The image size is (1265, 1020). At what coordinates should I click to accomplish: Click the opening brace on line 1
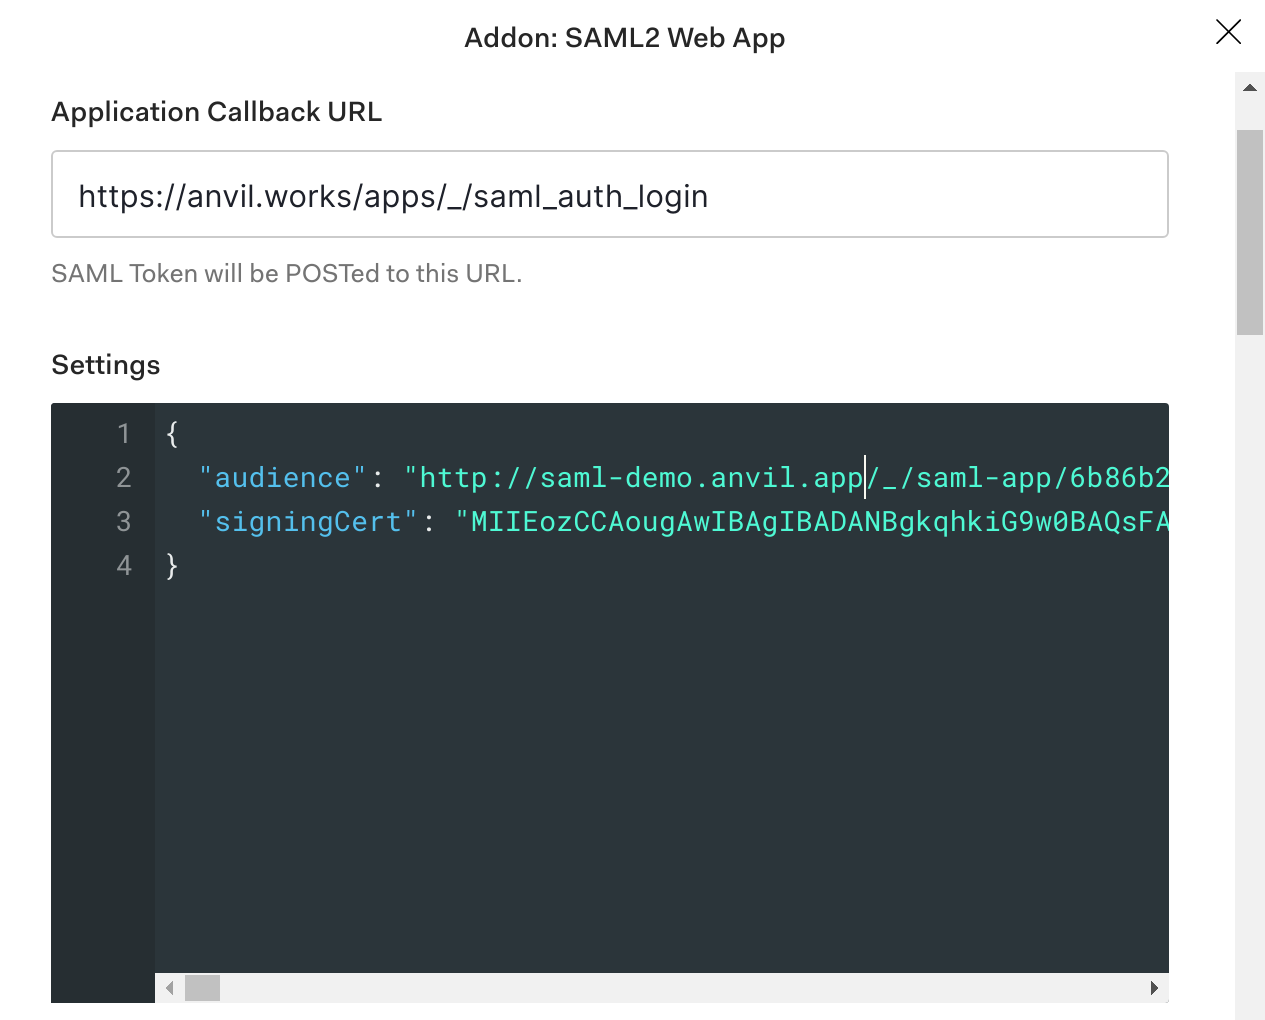click(170, 433)
